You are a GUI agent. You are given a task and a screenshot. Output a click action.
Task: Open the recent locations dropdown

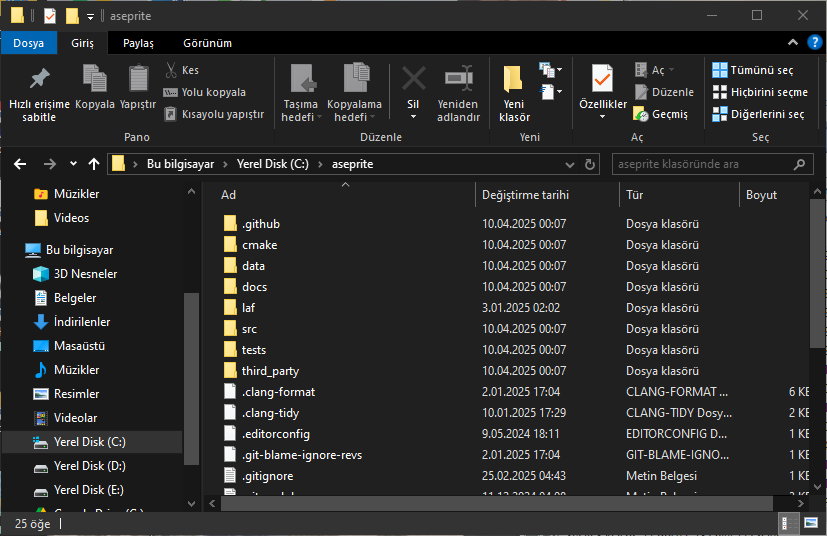pyautogui.click(x=73, y=164)
